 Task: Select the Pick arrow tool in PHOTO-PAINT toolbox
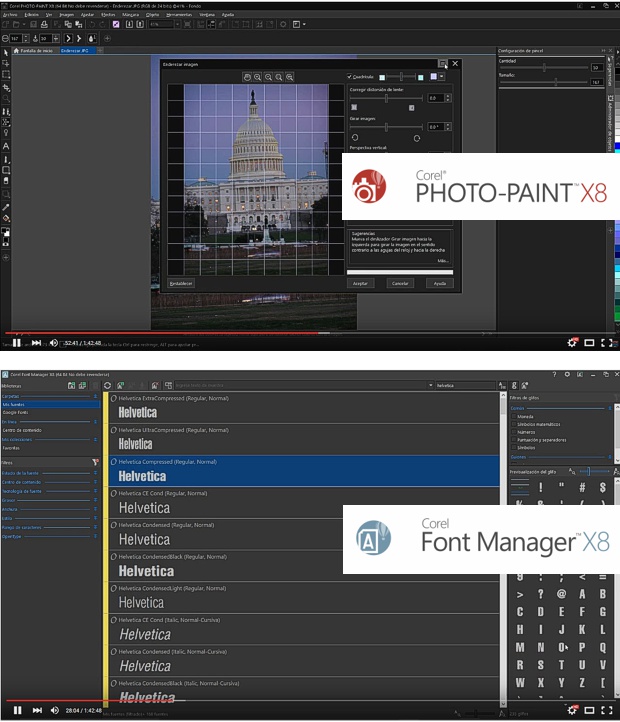click(6, 53)
